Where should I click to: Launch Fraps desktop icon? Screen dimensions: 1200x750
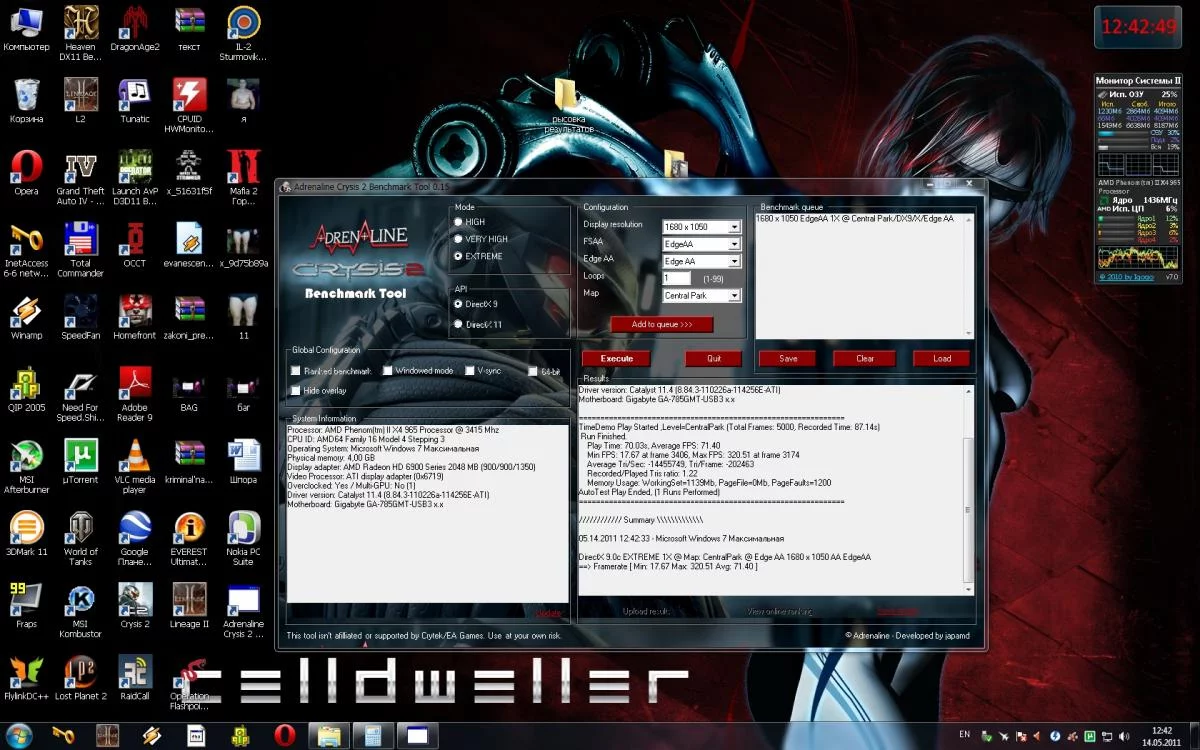27,604
